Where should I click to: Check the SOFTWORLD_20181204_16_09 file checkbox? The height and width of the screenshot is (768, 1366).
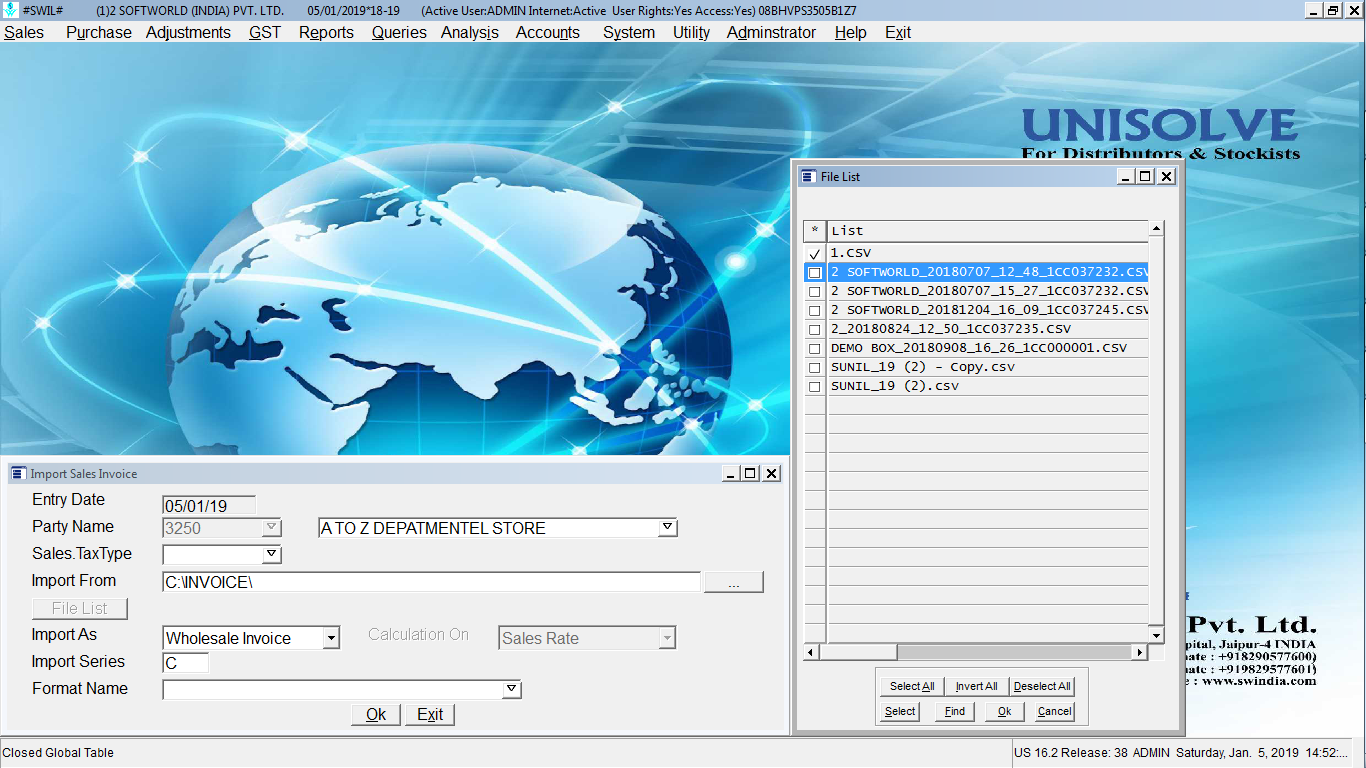pos(815,311)
